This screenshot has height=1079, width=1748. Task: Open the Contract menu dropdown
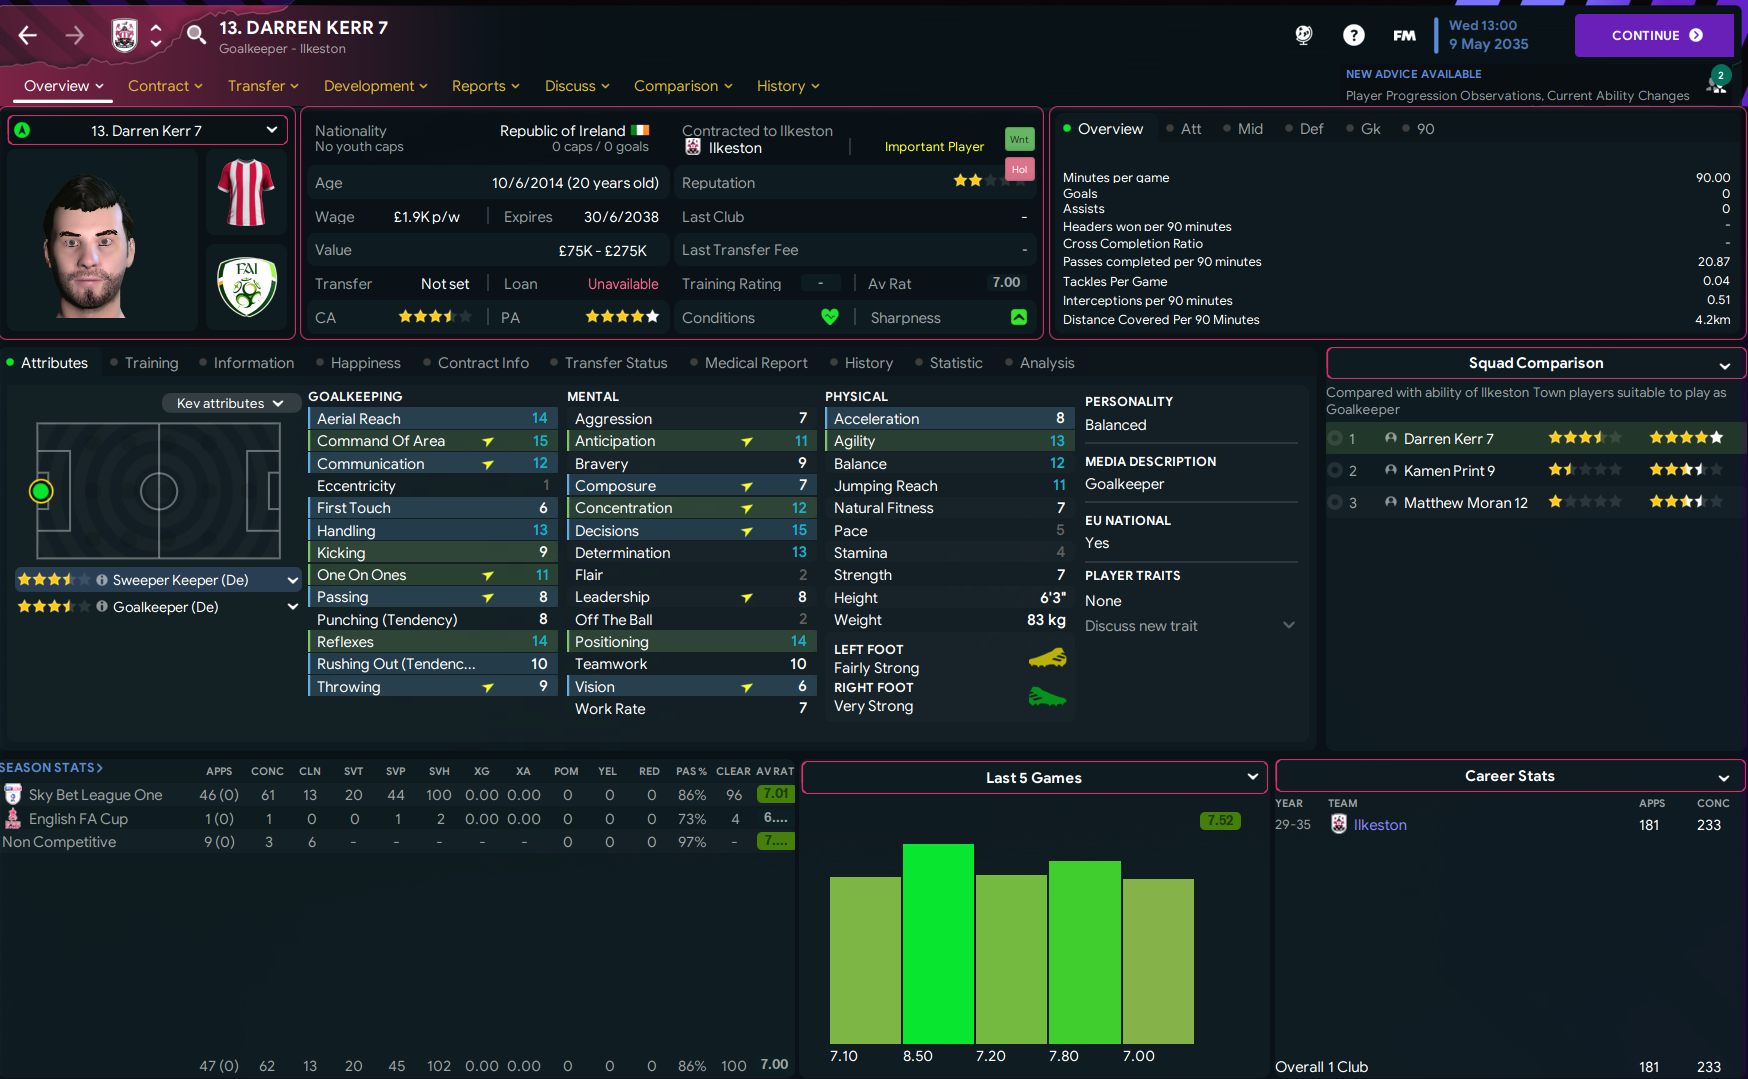pos(165,86)
